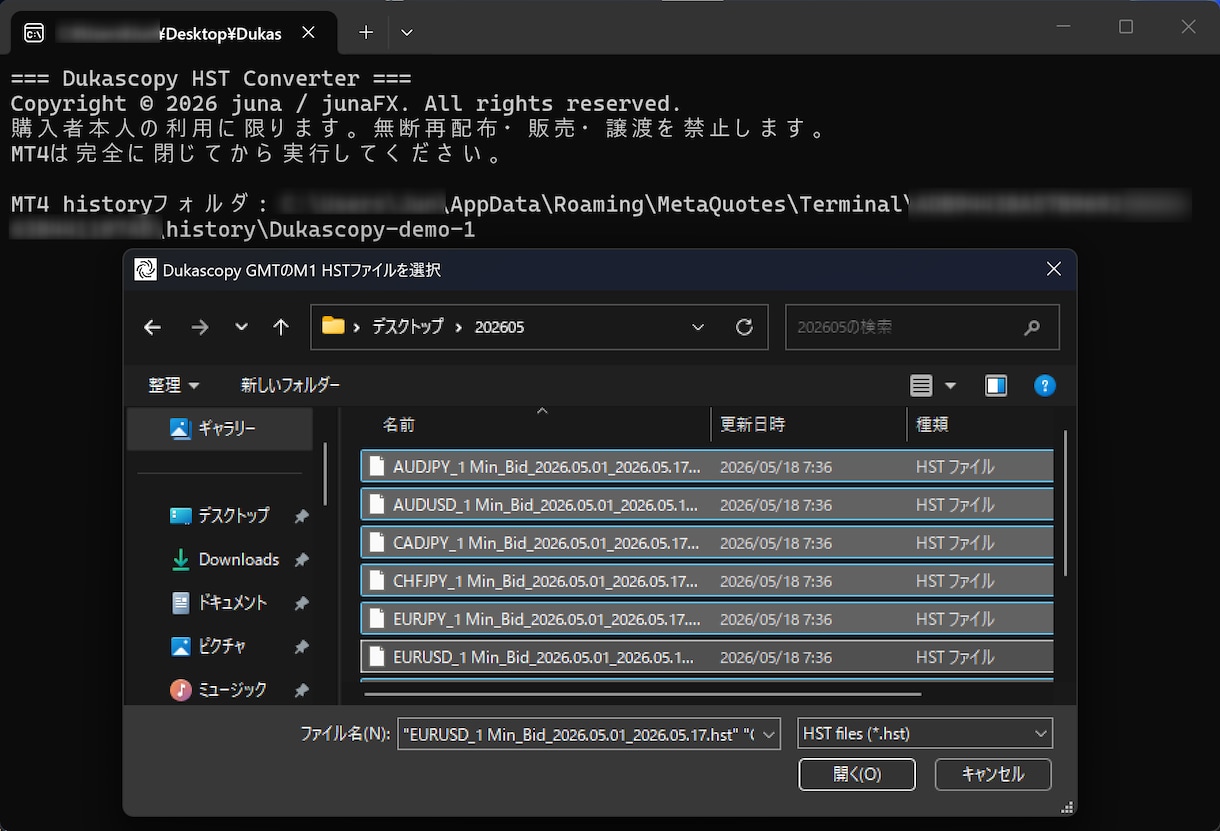Click the file icon of the AUDJPY_1 row

pyautogui.click(x=377, y=466)
